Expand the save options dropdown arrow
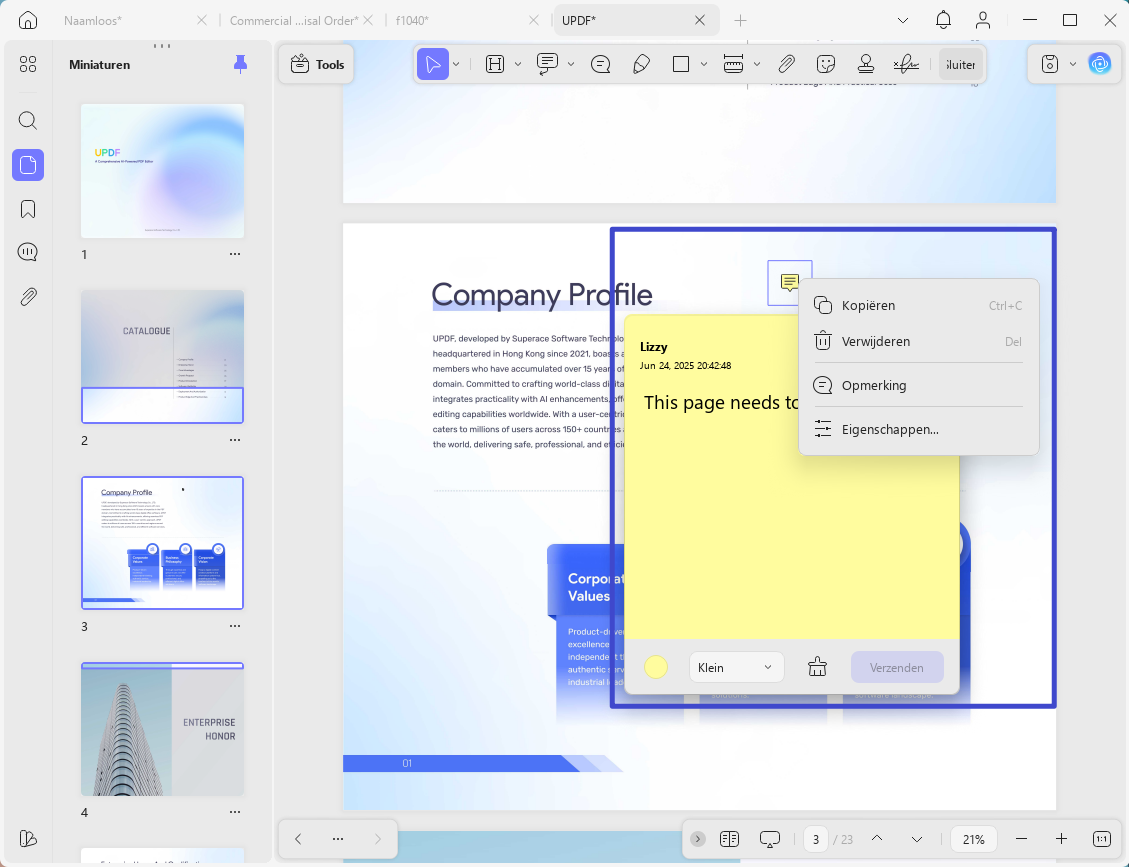Image resolution: width=1129 pixels, height=867 pixels. click(1073, 64)
